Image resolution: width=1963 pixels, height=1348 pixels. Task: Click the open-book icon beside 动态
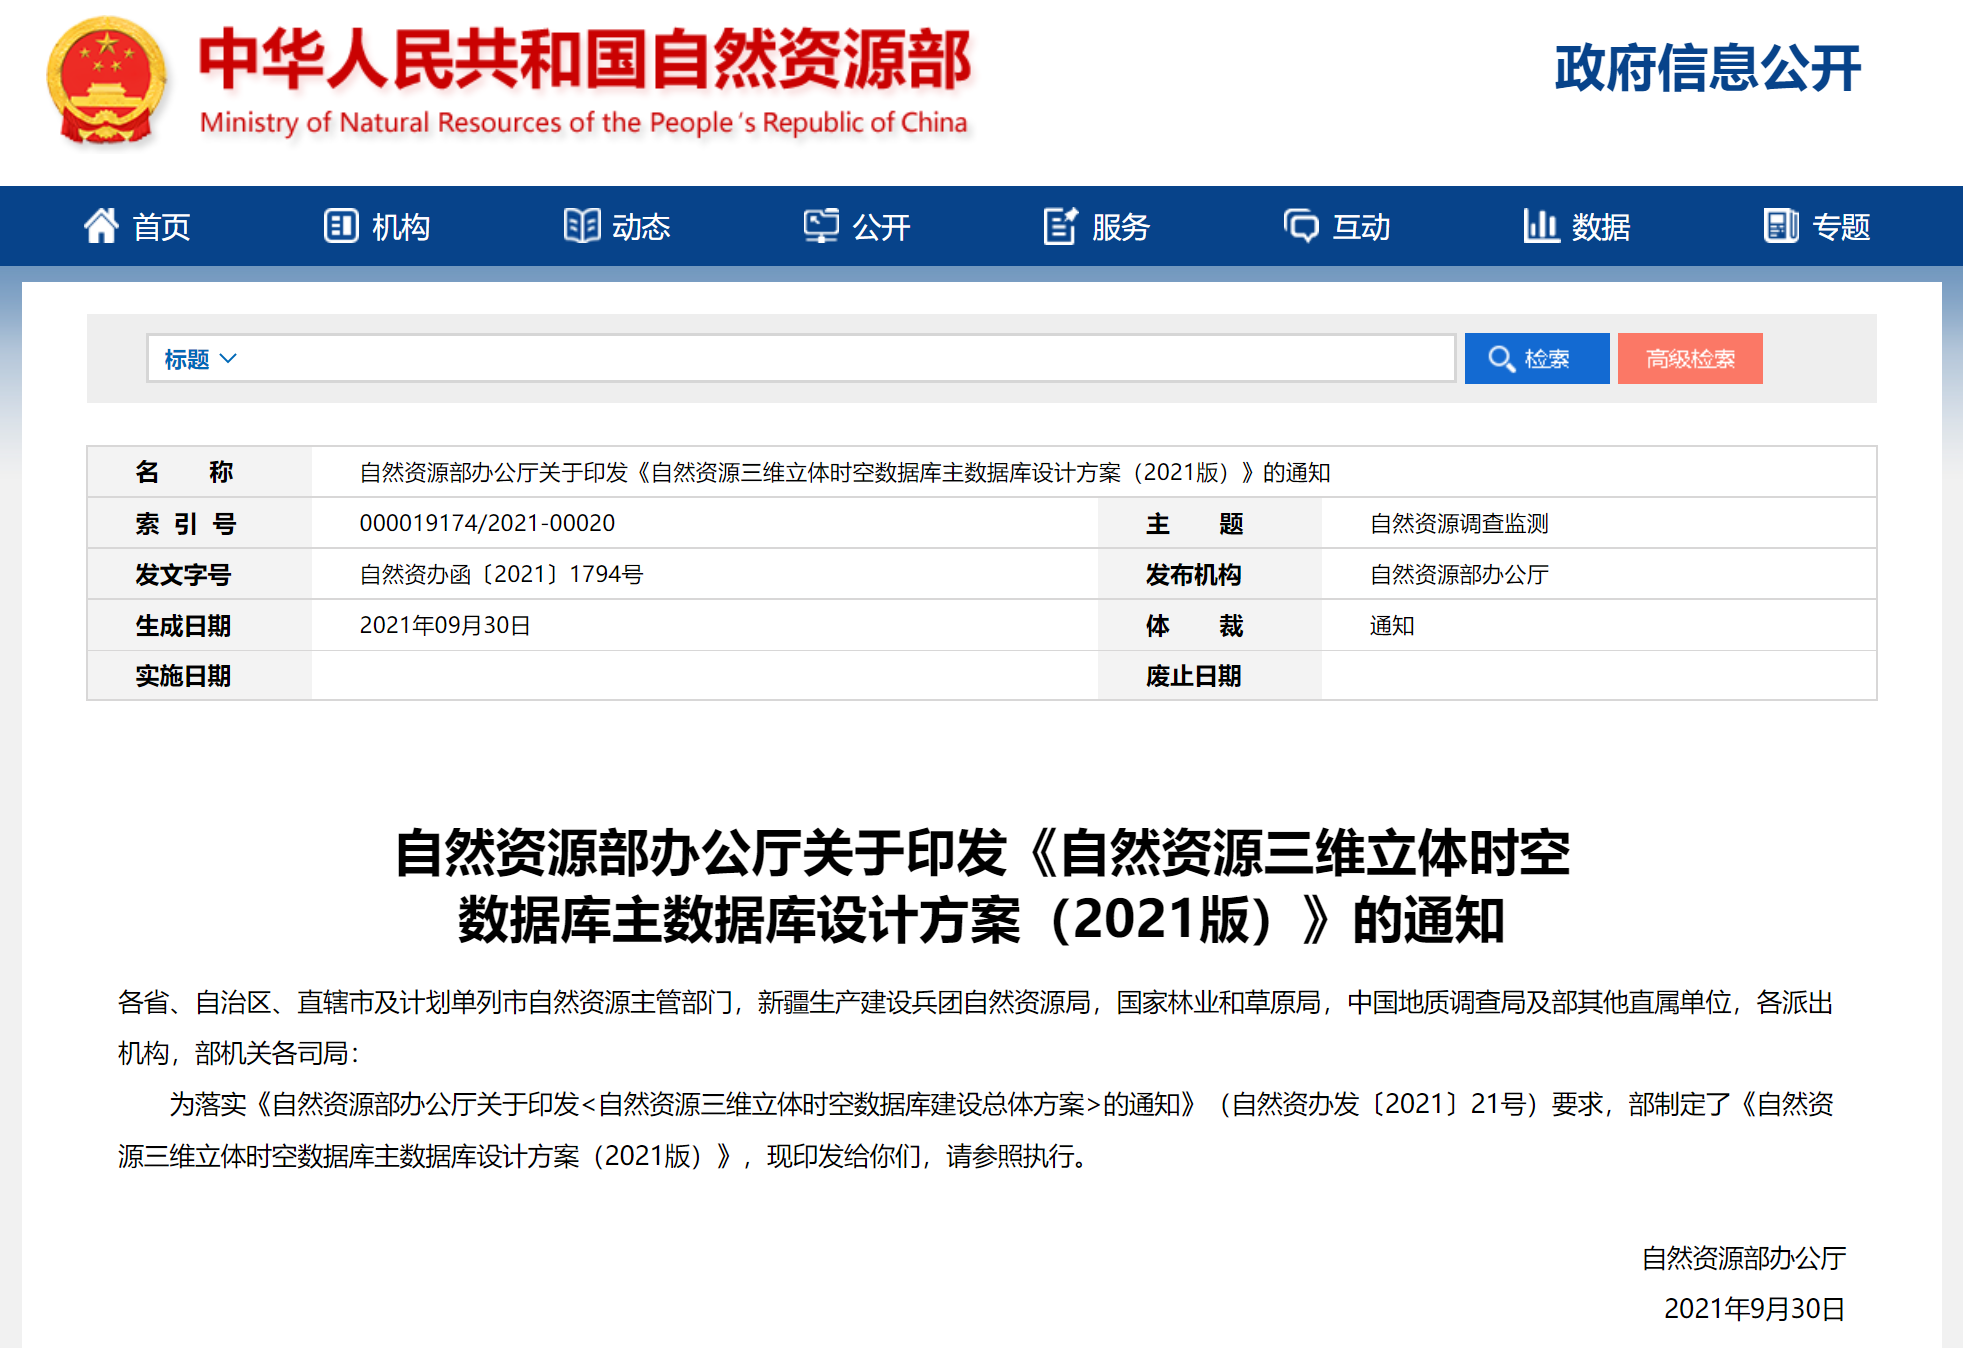[x=581, y=226]
